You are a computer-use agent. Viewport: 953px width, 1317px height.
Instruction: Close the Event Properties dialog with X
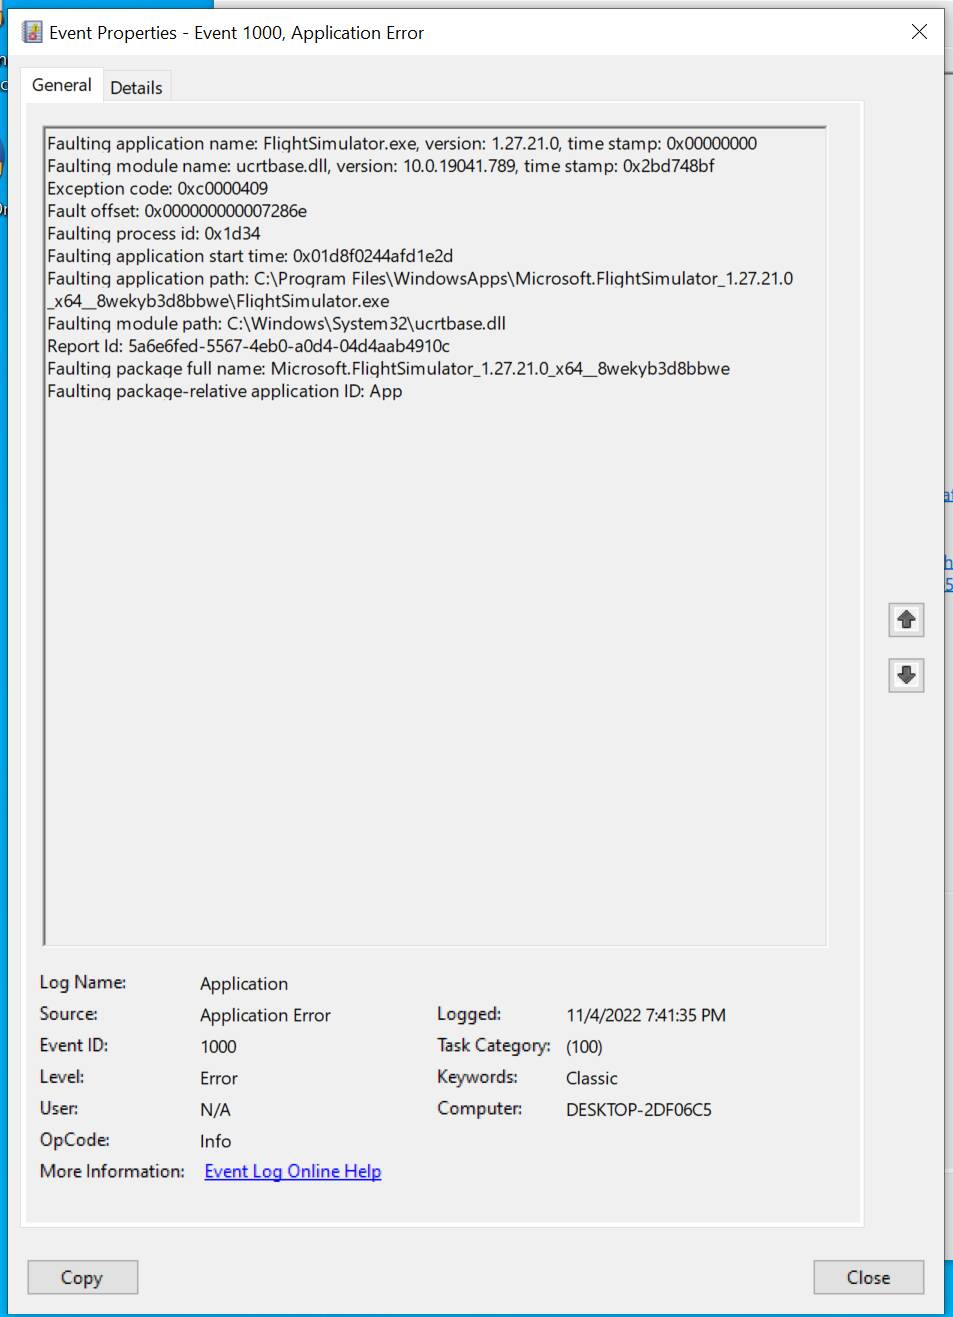click(x=919, y=32)
